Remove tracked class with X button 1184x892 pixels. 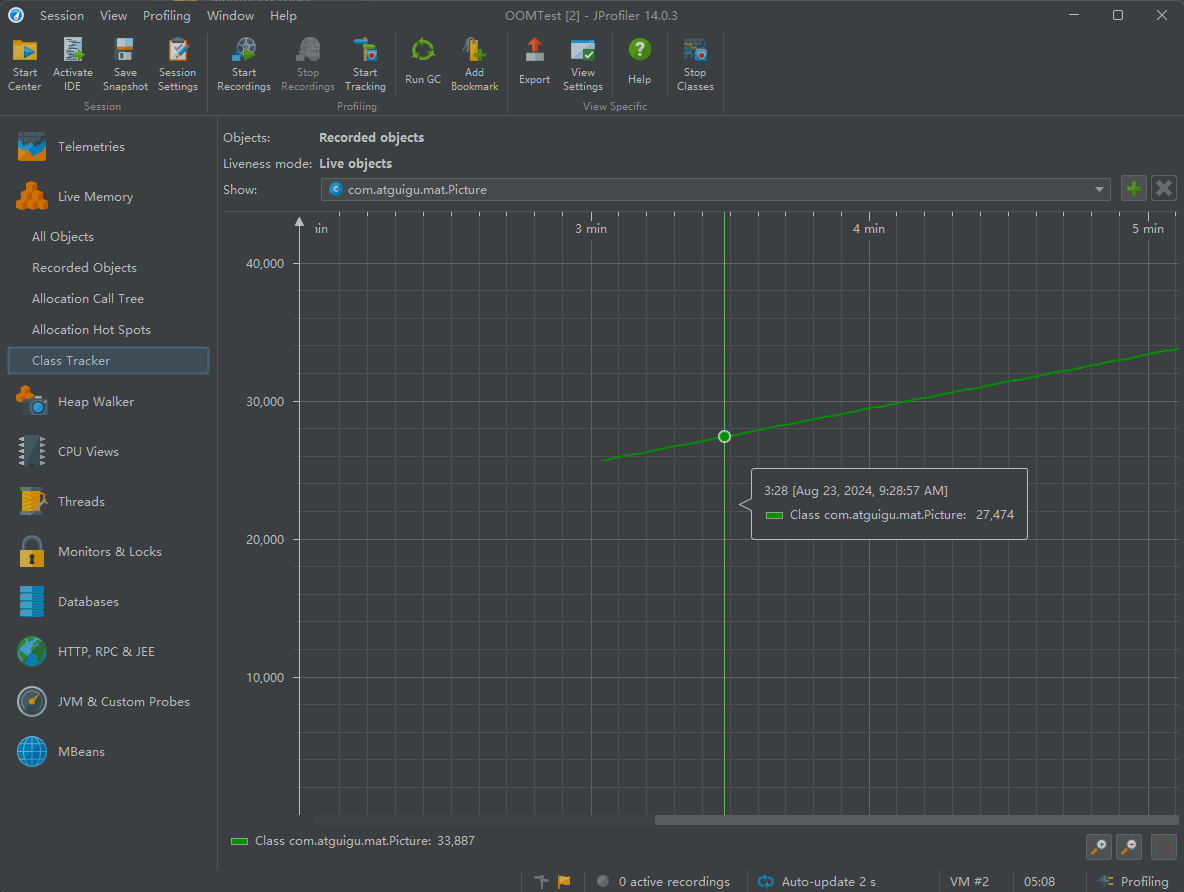pyautogui.click(x=1164, y=188)
